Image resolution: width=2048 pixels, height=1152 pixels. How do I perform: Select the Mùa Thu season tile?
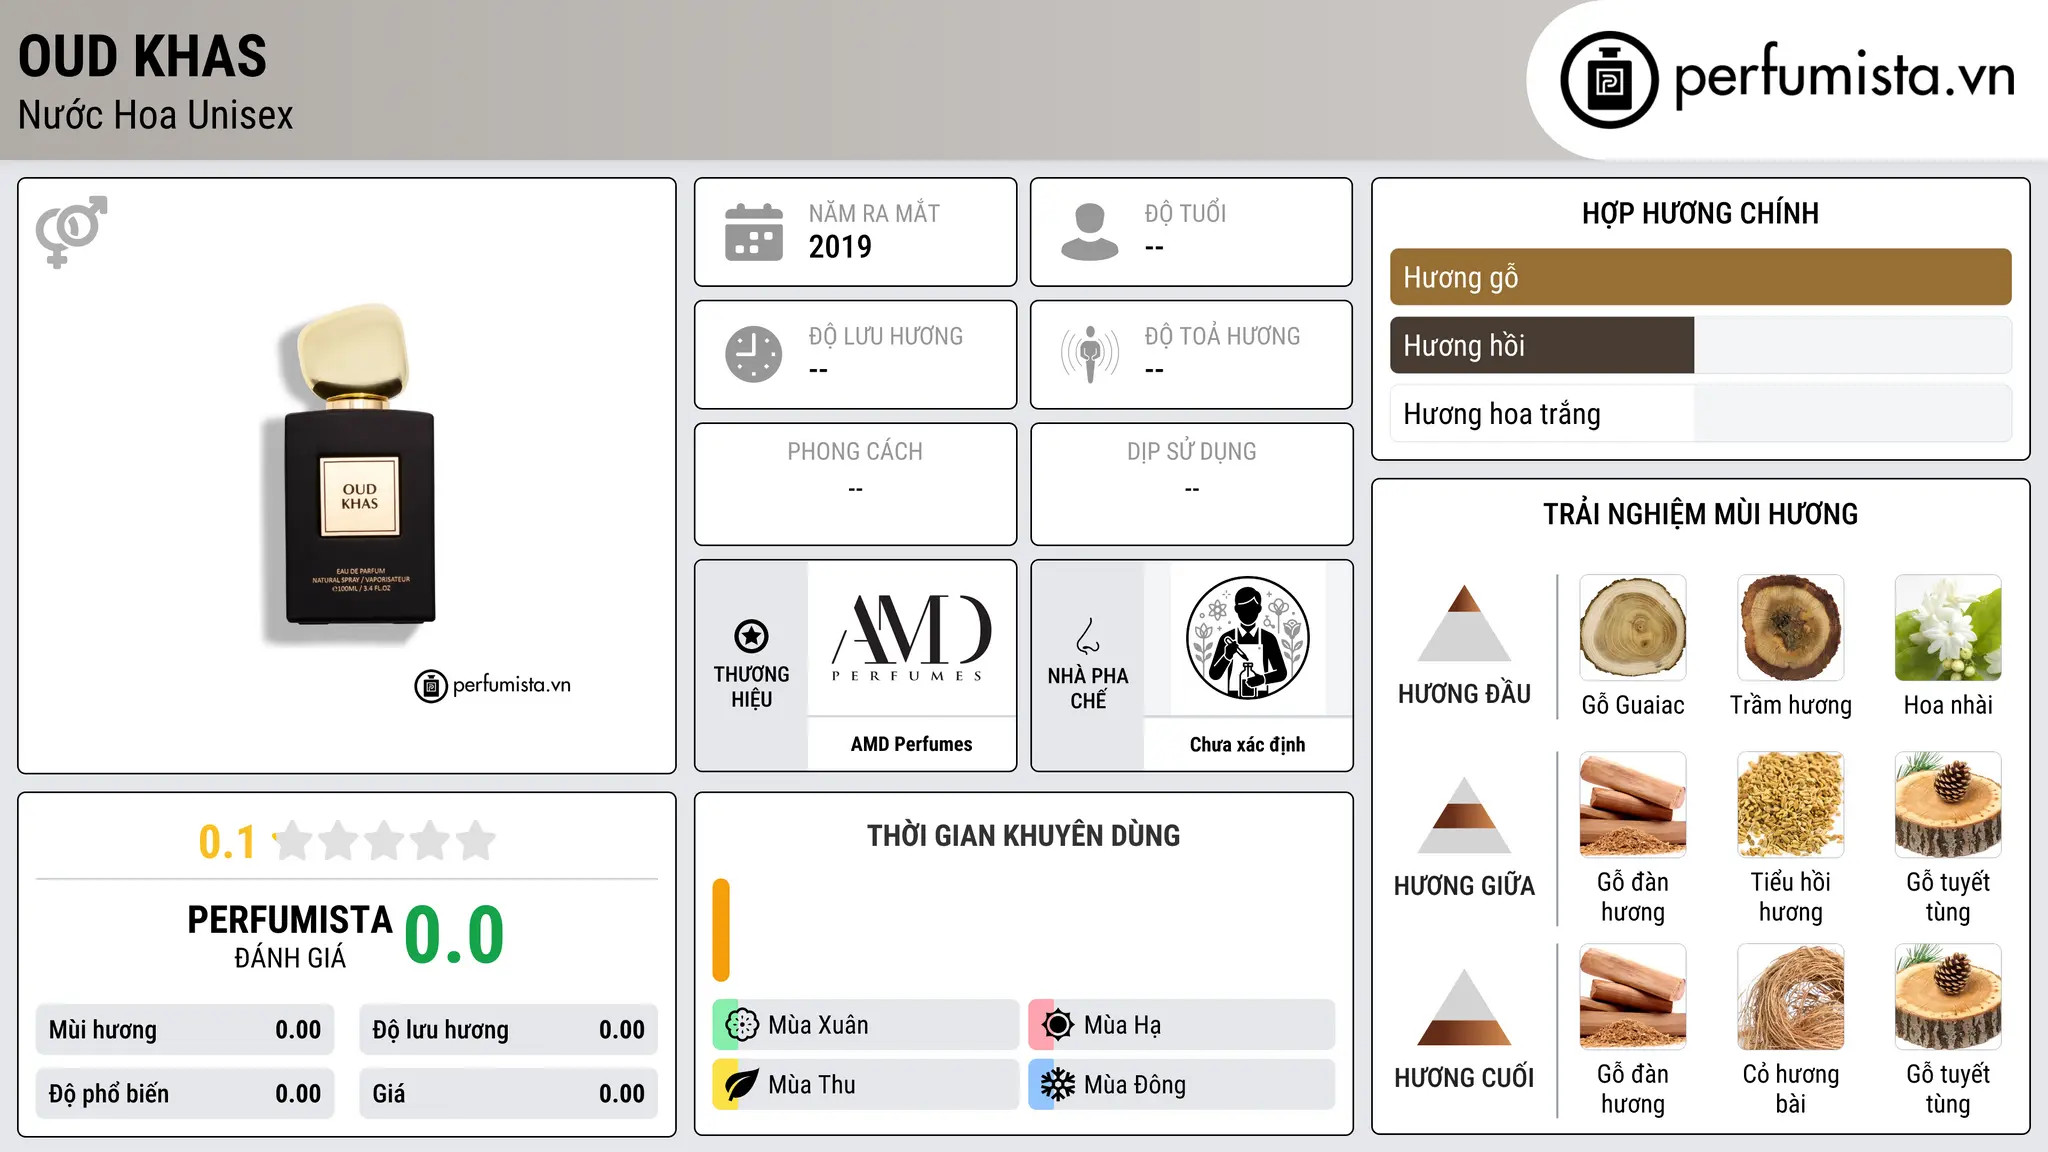click(x=865, y=1085)
